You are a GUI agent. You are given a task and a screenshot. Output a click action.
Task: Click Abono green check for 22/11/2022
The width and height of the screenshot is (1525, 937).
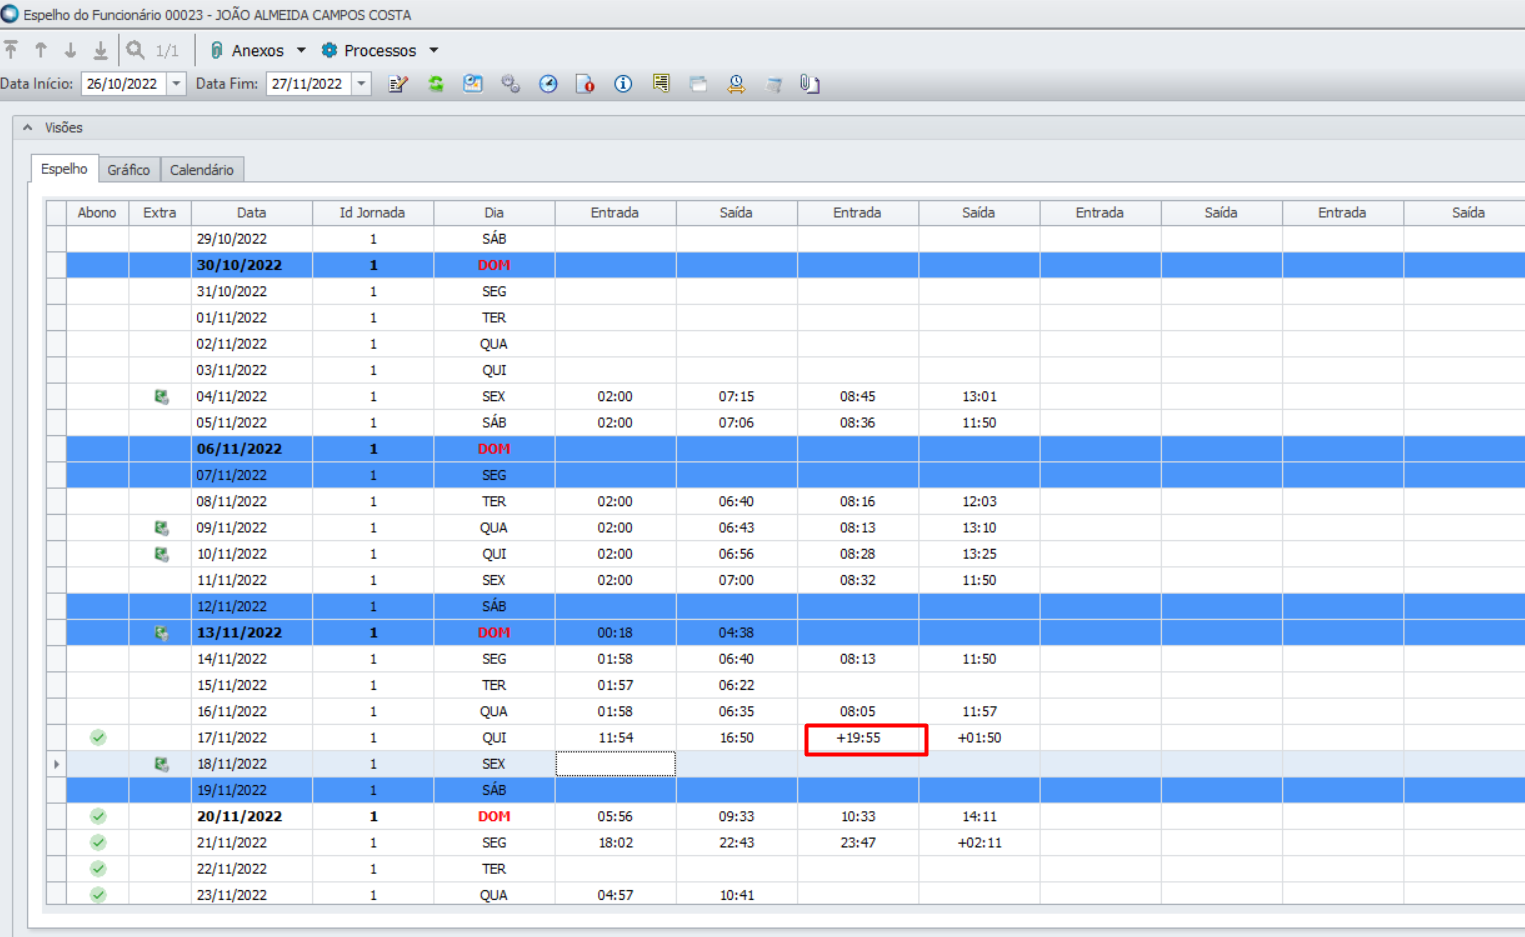pos(98,869)
